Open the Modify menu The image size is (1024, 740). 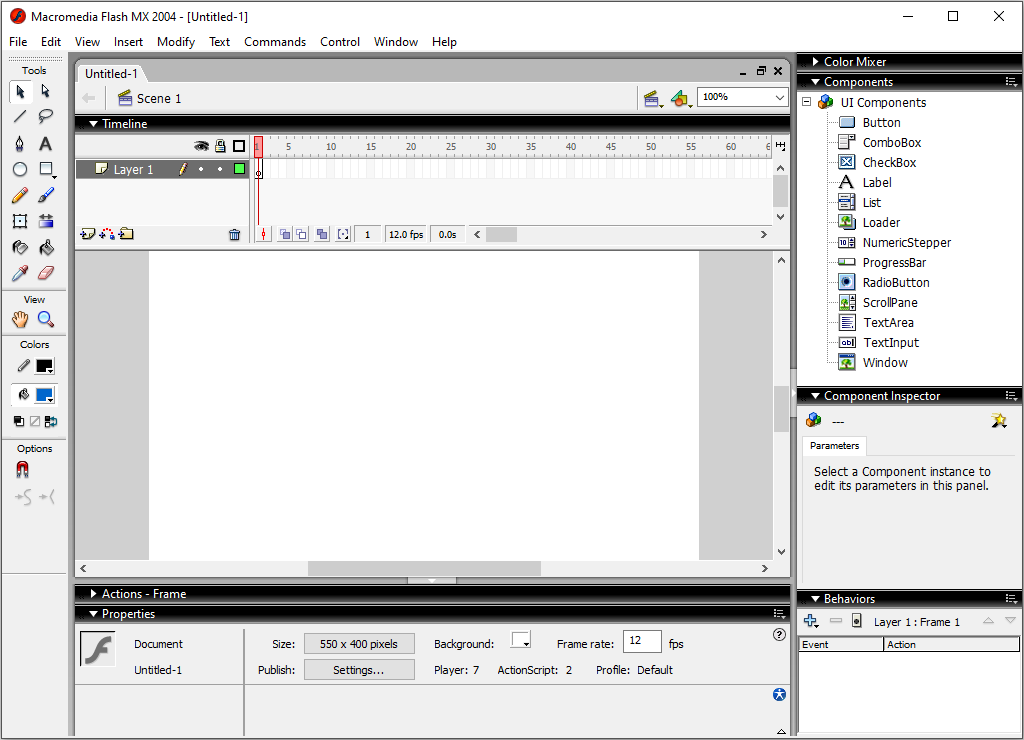[x=176, y=42]
